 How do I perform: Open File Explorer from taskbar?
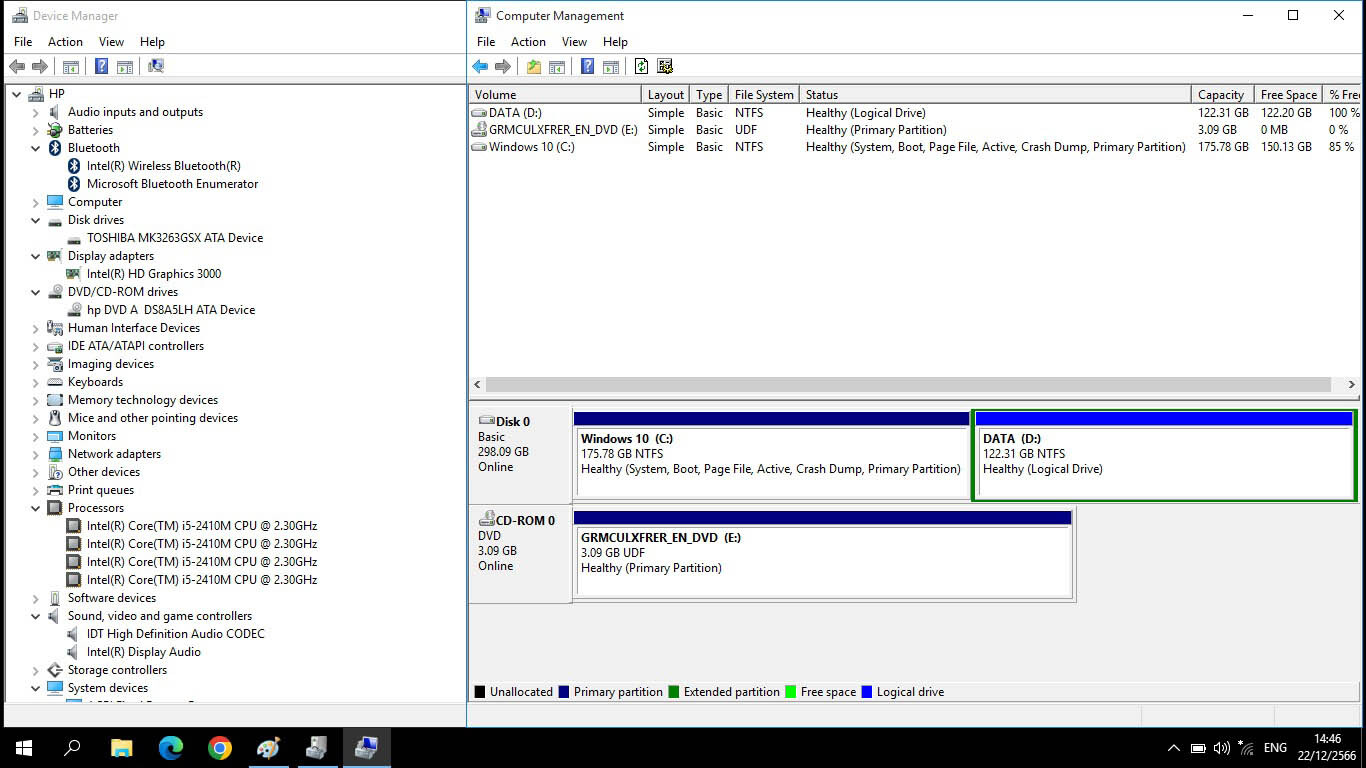(x=121, y=748)
